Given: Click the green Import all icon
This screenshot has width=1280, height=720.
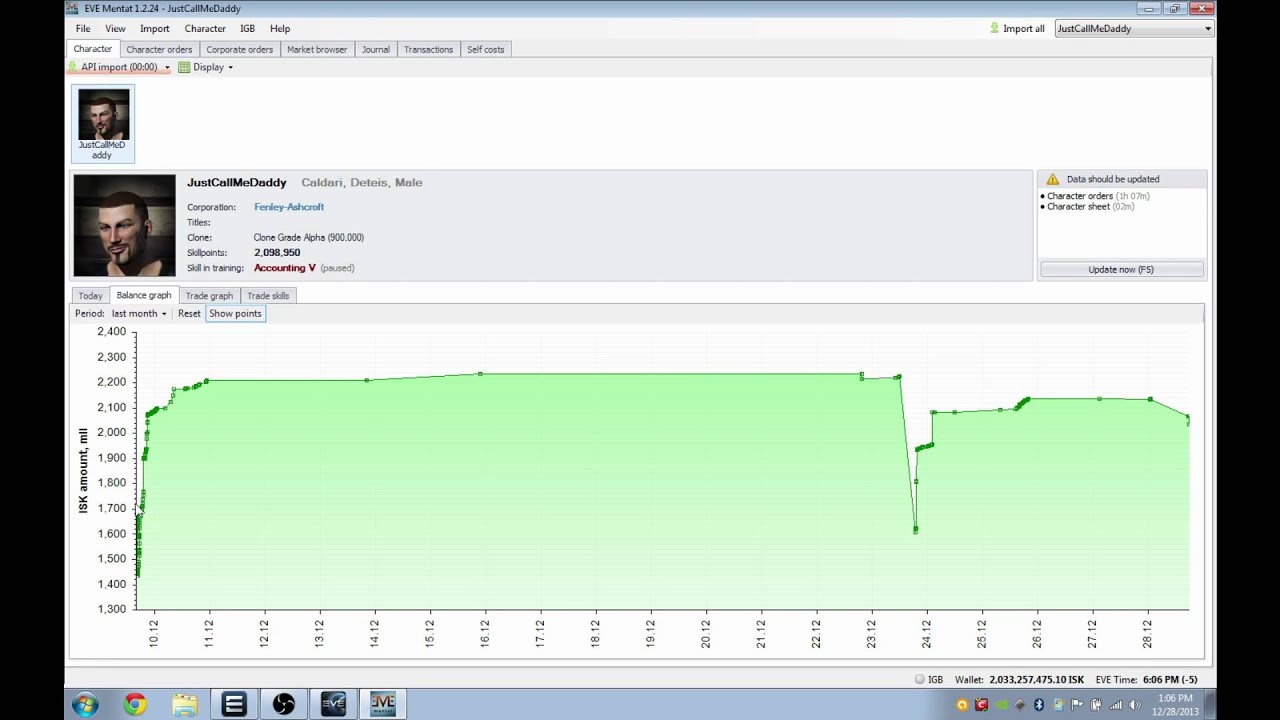Looking at the screenshot, I should tap(994, 28).
